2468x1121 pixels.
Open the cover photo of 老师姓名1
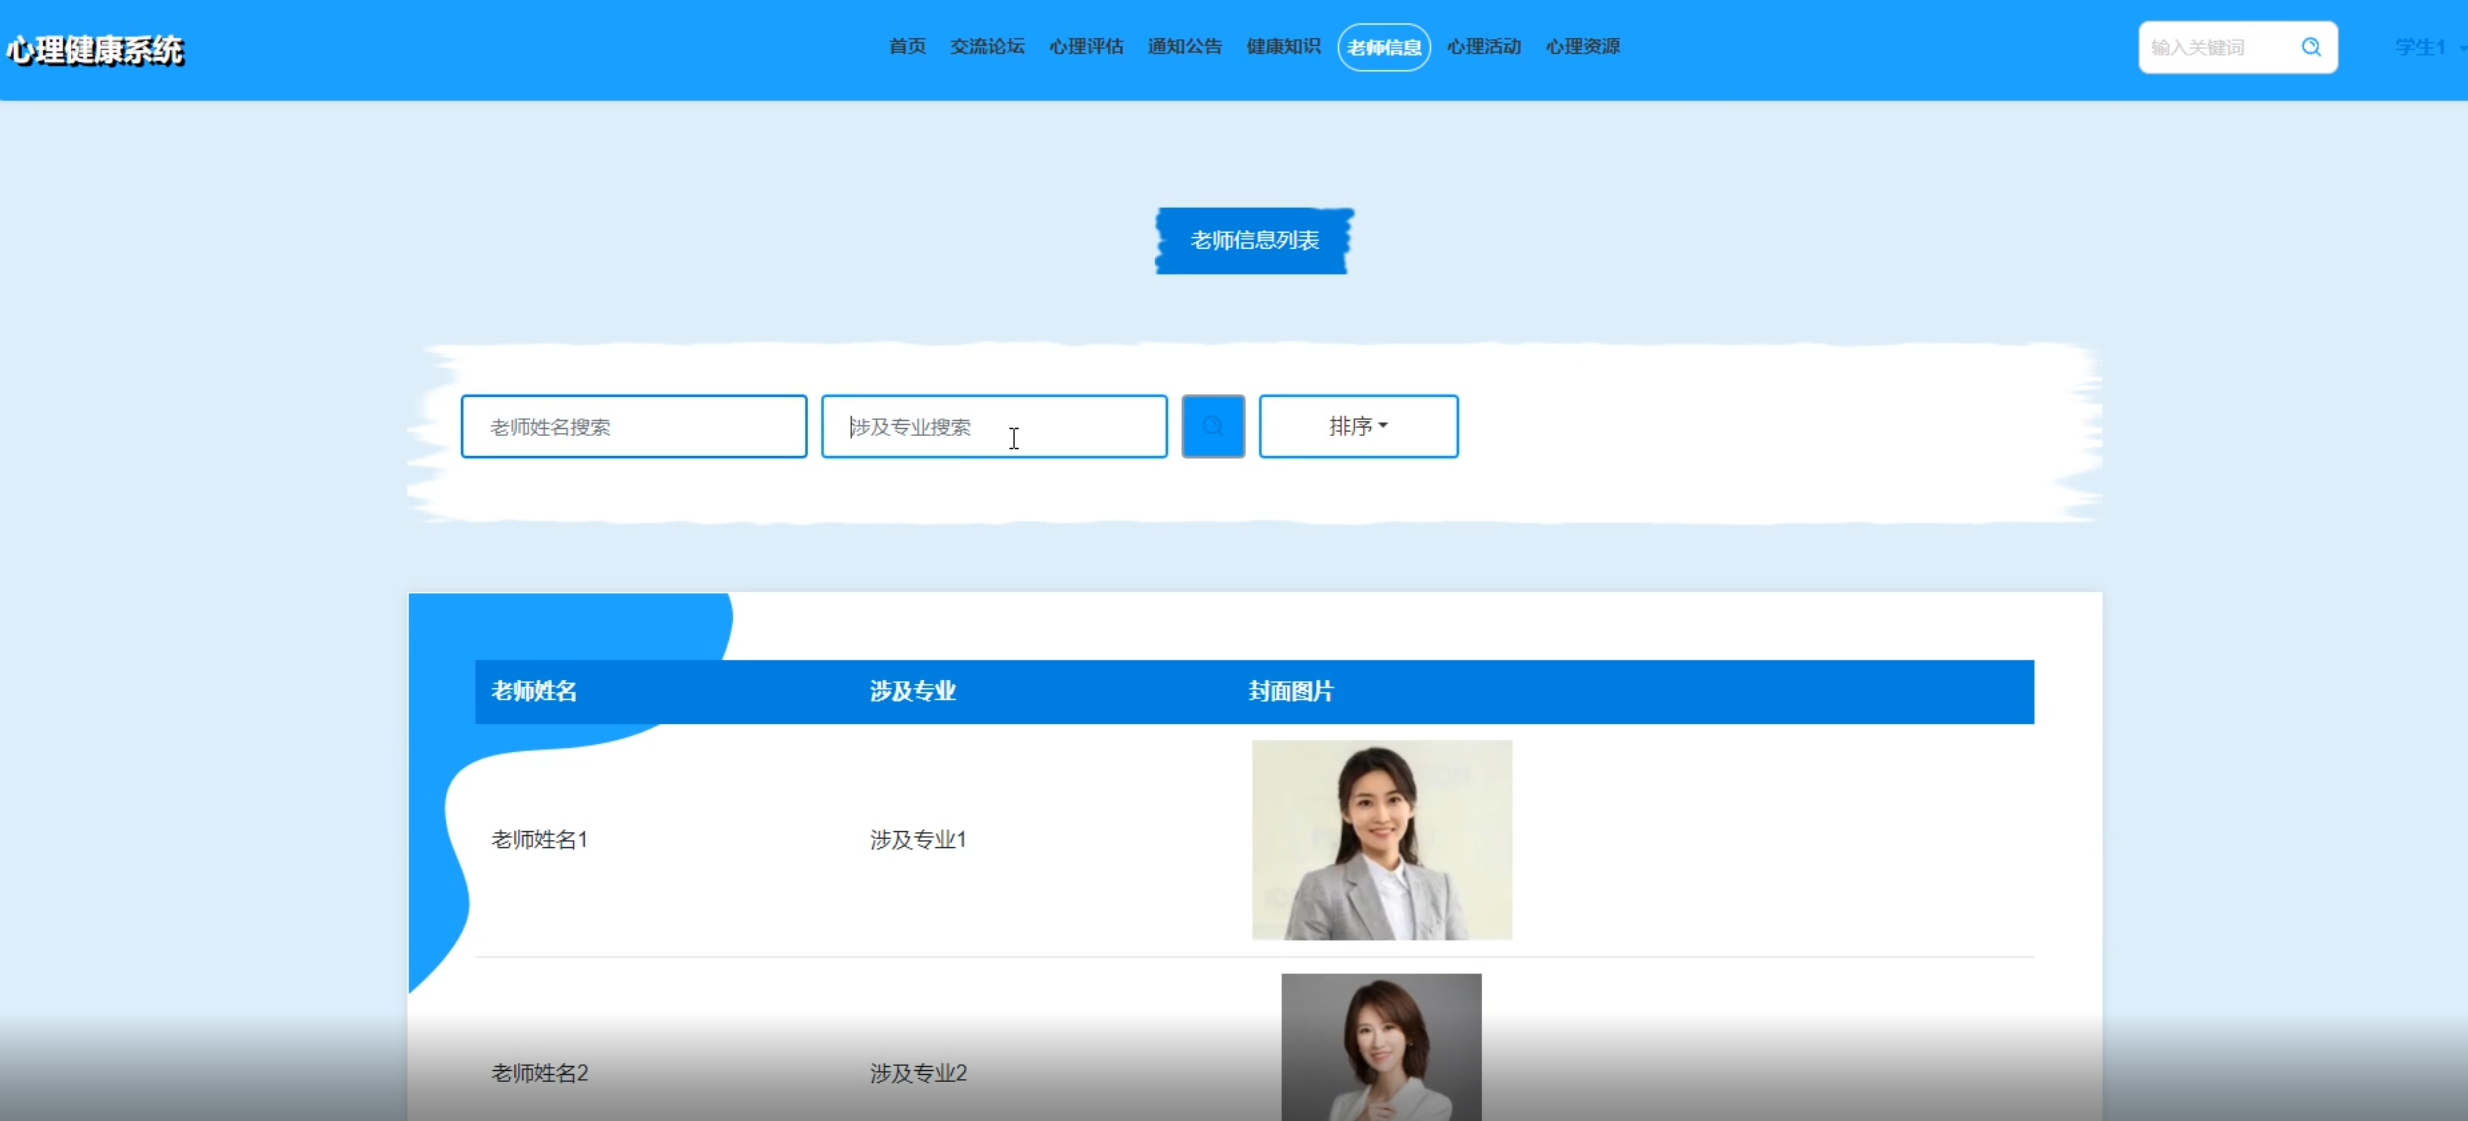tap(1381, 839)
